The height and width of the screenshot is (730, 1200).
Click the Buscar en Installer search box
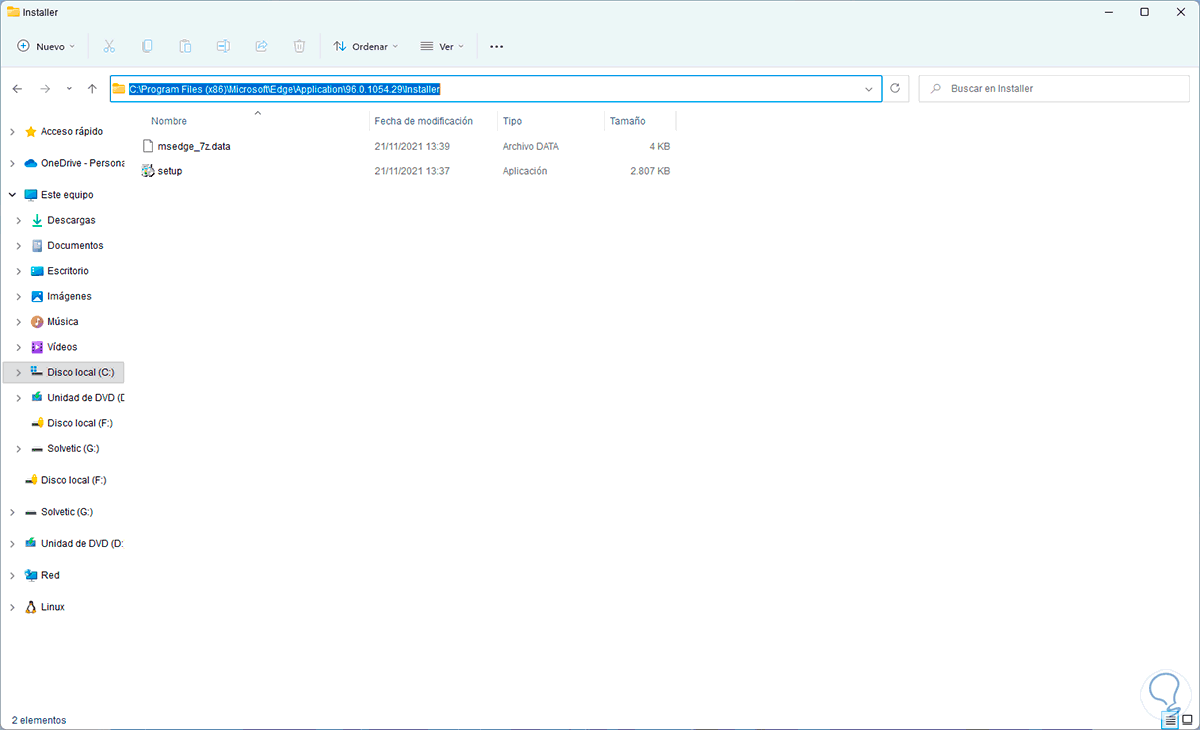click(x=1055, y=88)
